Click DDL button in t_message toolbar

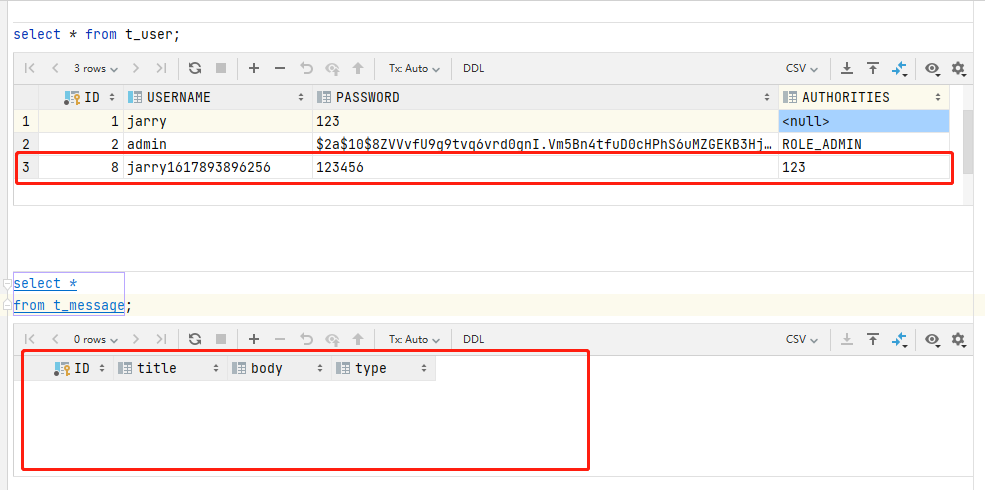(474, 339)
